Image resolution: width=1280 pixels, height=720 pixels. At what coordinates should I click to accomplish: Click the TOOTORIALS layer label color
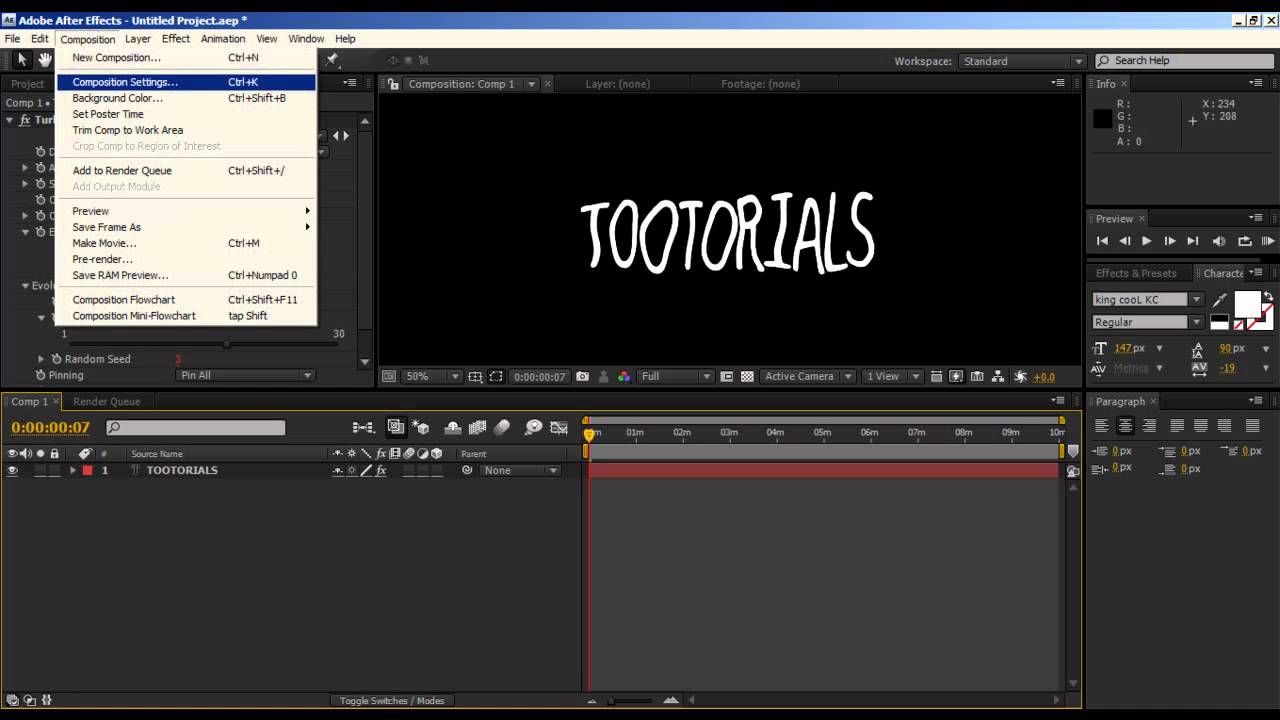coord(87,471)
